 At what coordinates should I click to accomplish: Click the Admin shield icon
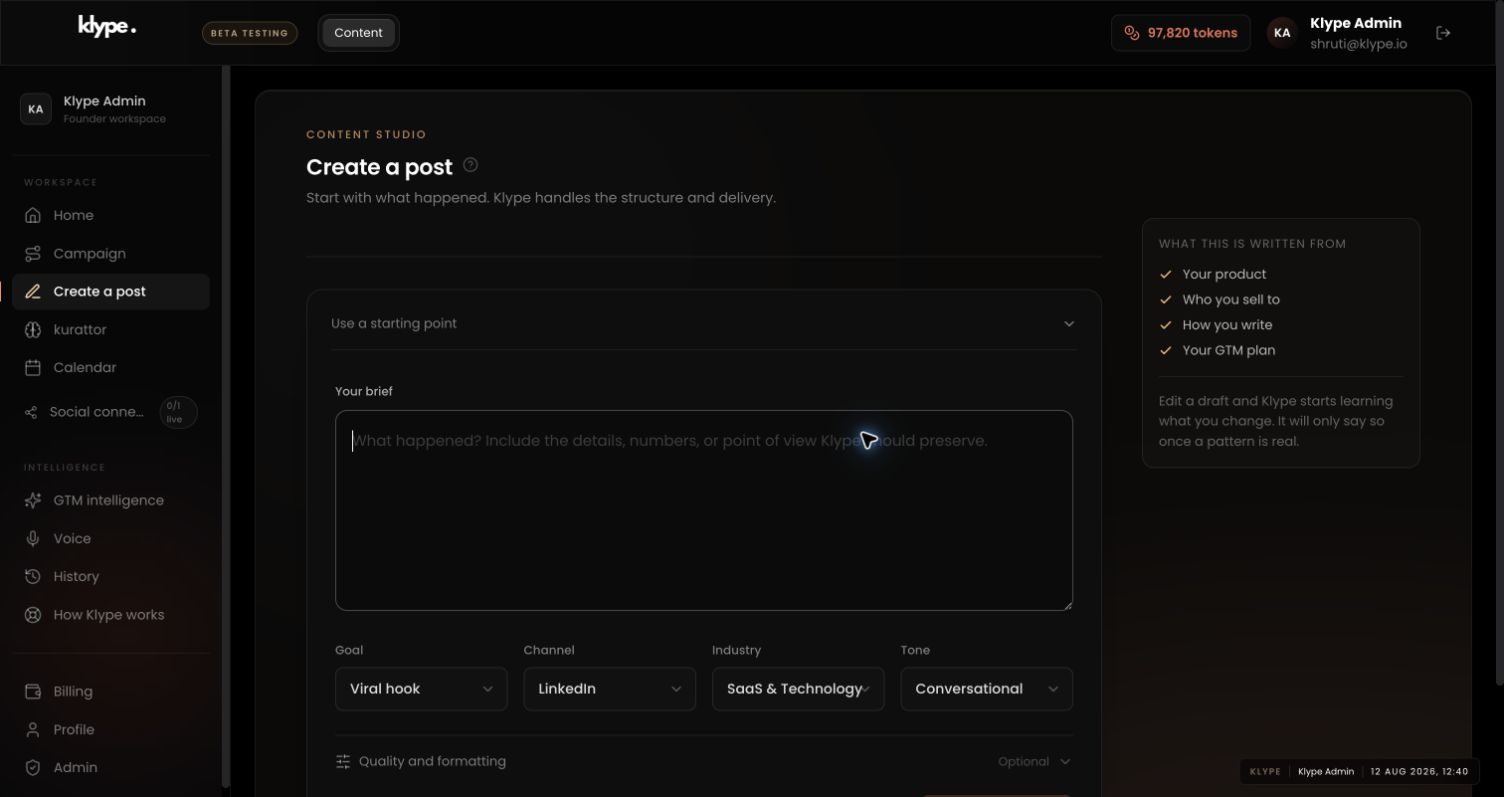tap(33, 767)
